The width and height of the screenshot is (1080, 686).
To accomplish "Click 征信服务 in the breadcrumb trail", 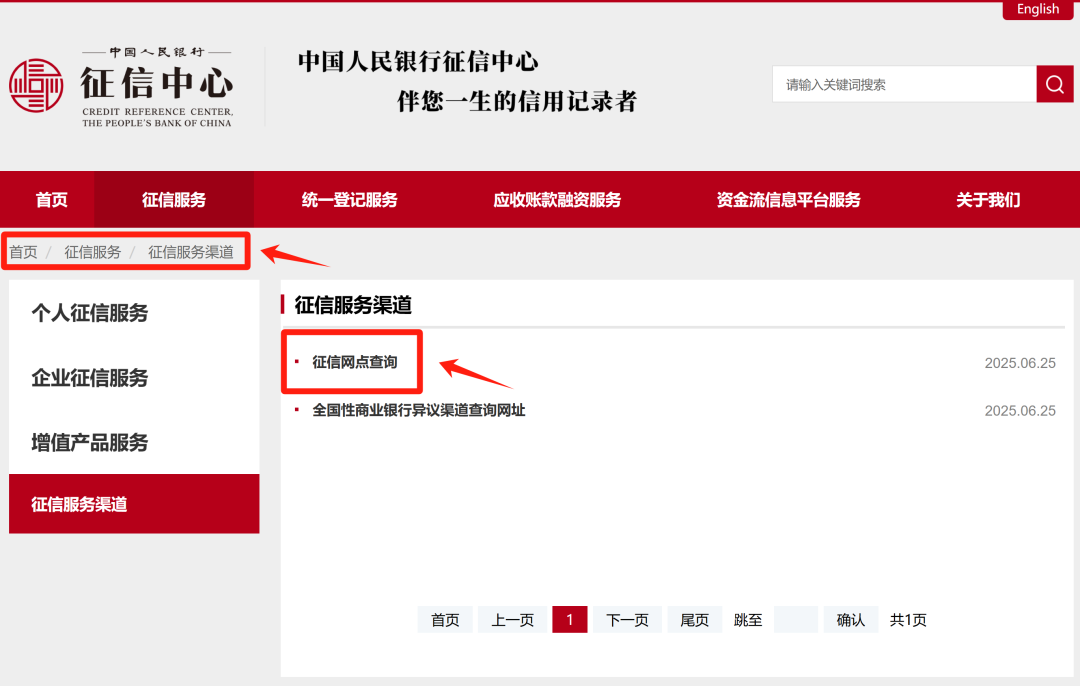I will pos(92,251).
